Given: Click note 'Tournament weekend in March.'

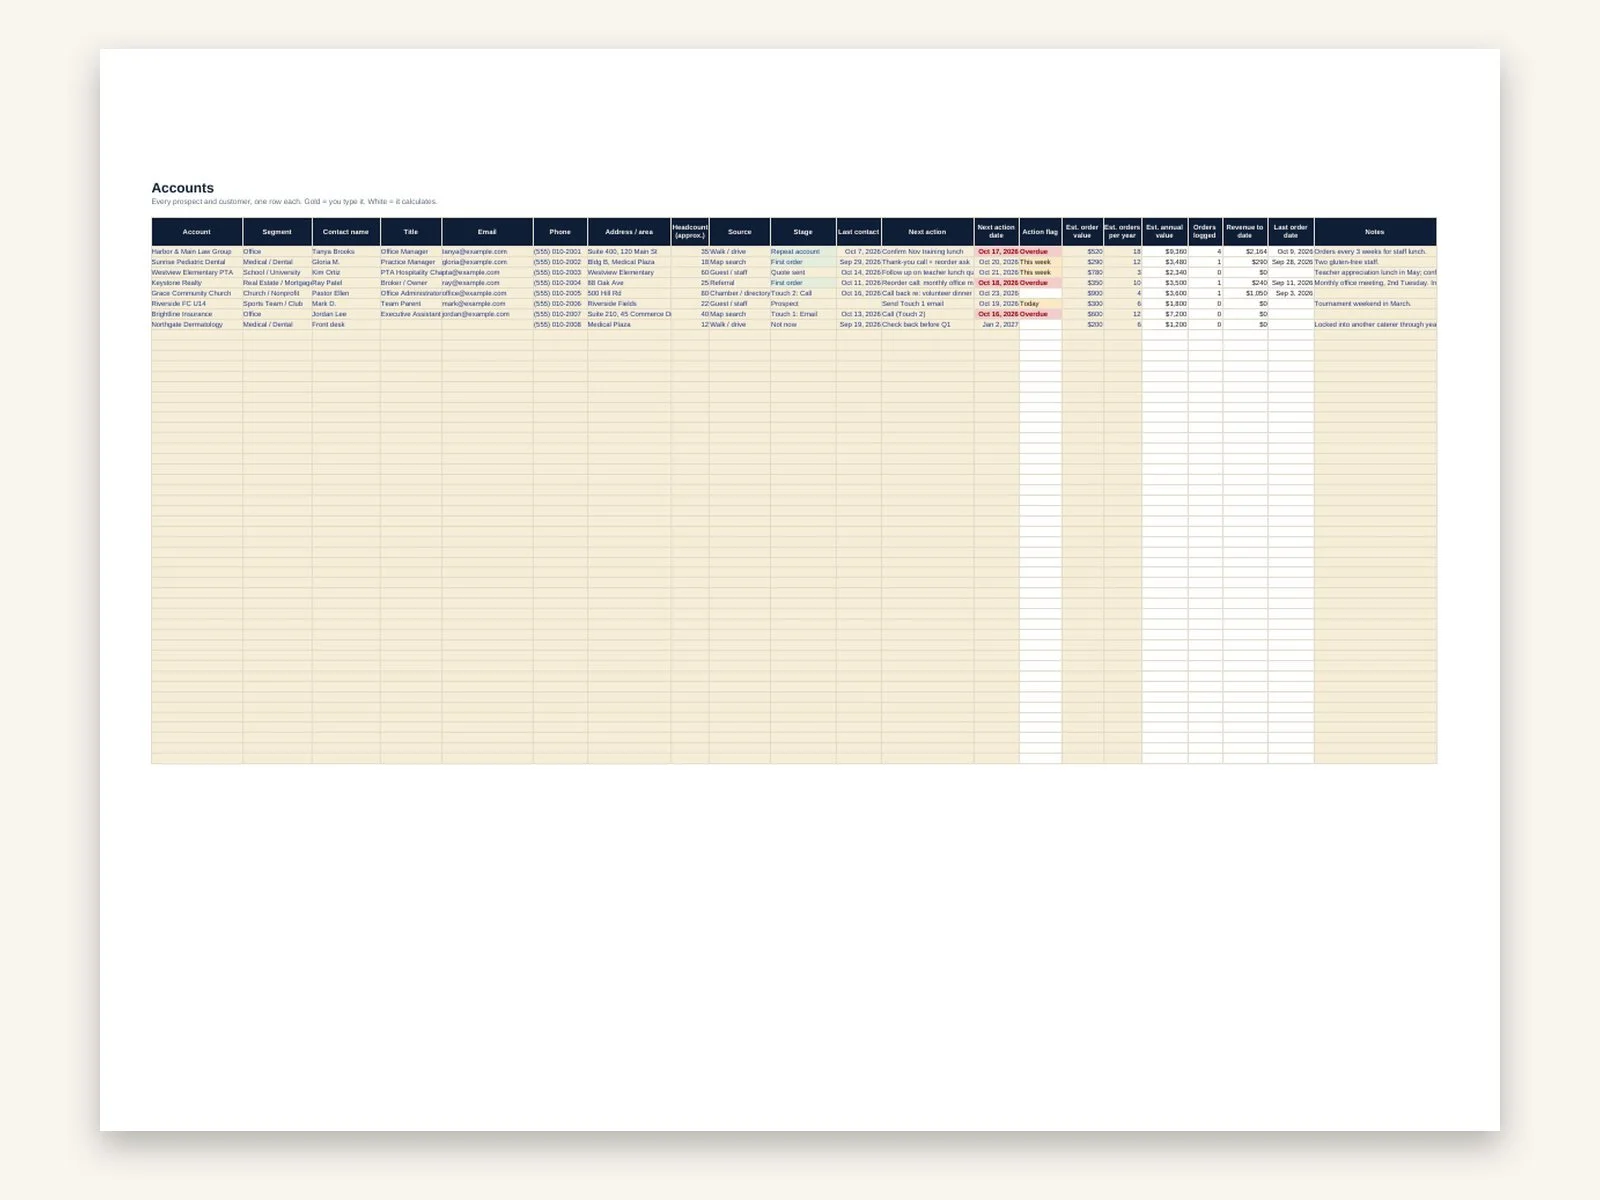Looking at the screenshot, I should 1375,303.
